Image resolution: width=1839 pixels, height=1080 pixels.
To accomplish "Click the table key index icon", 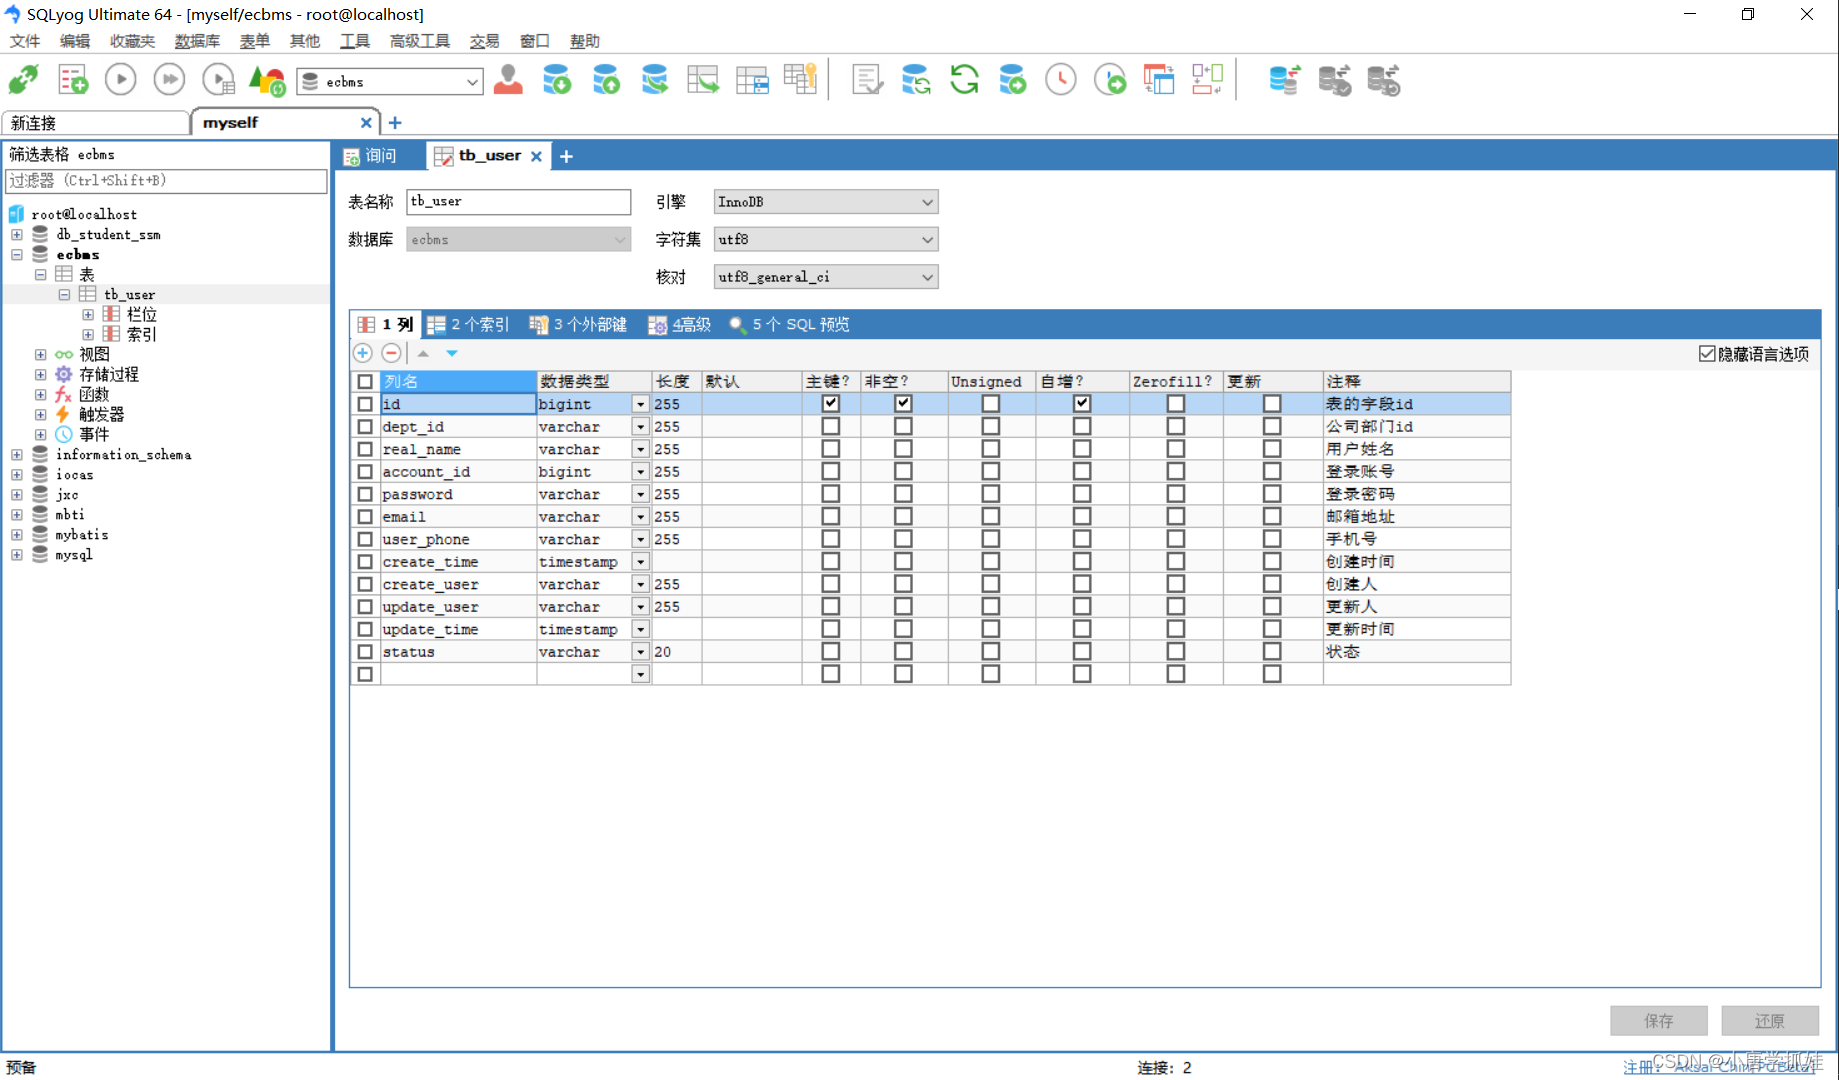I will [801, 80].
